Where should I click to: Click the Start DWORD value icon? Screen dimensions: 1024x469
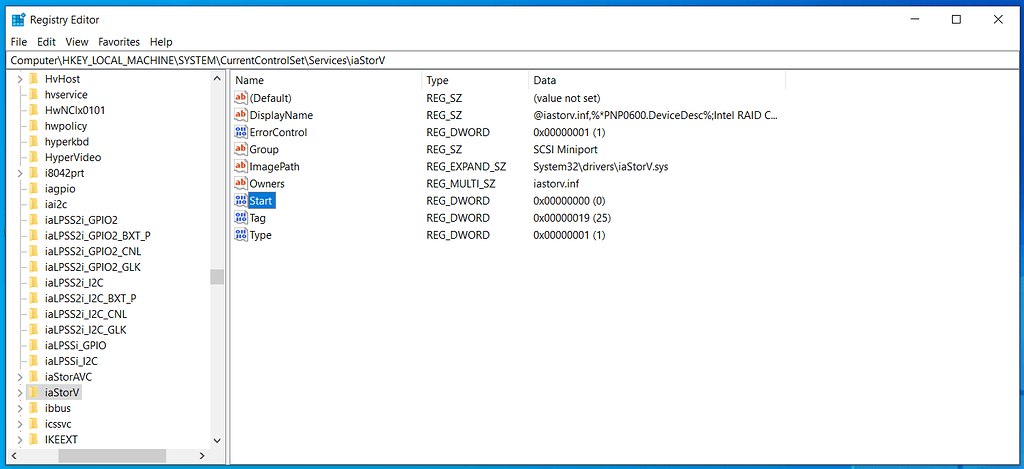click(x=241, y=201)
